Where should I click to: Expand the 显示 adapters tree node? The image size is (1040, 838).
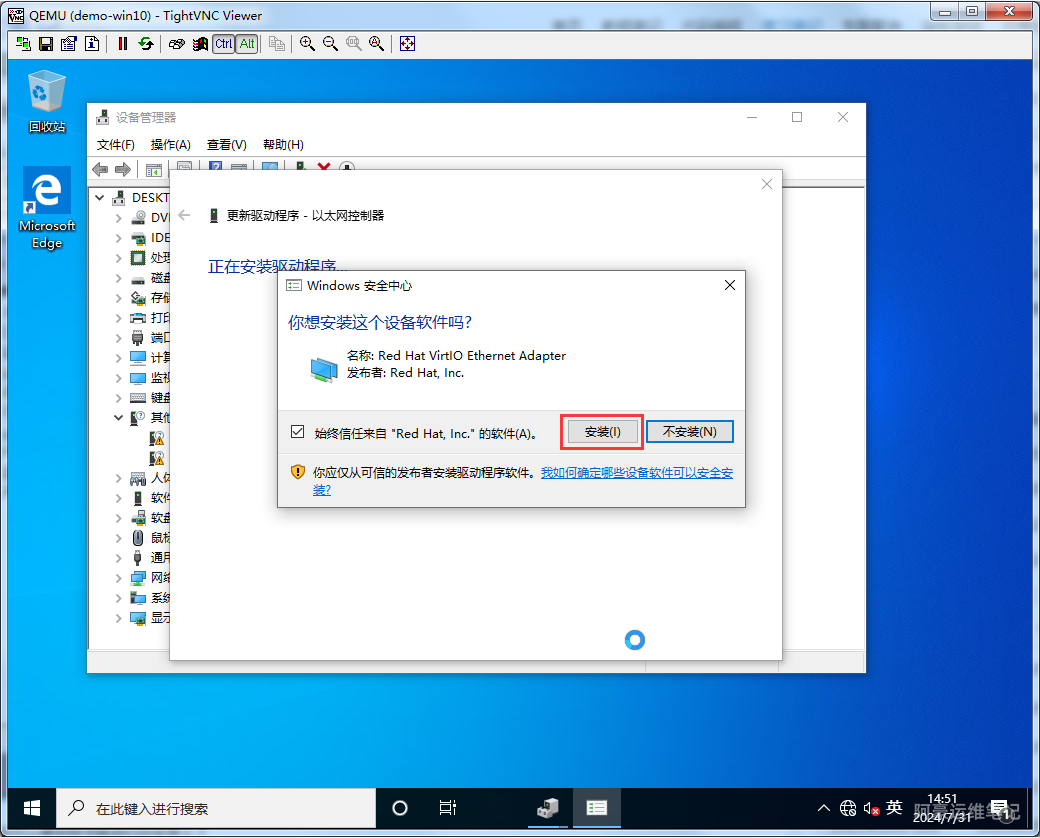pyautogui.click(x=119, y=618)
